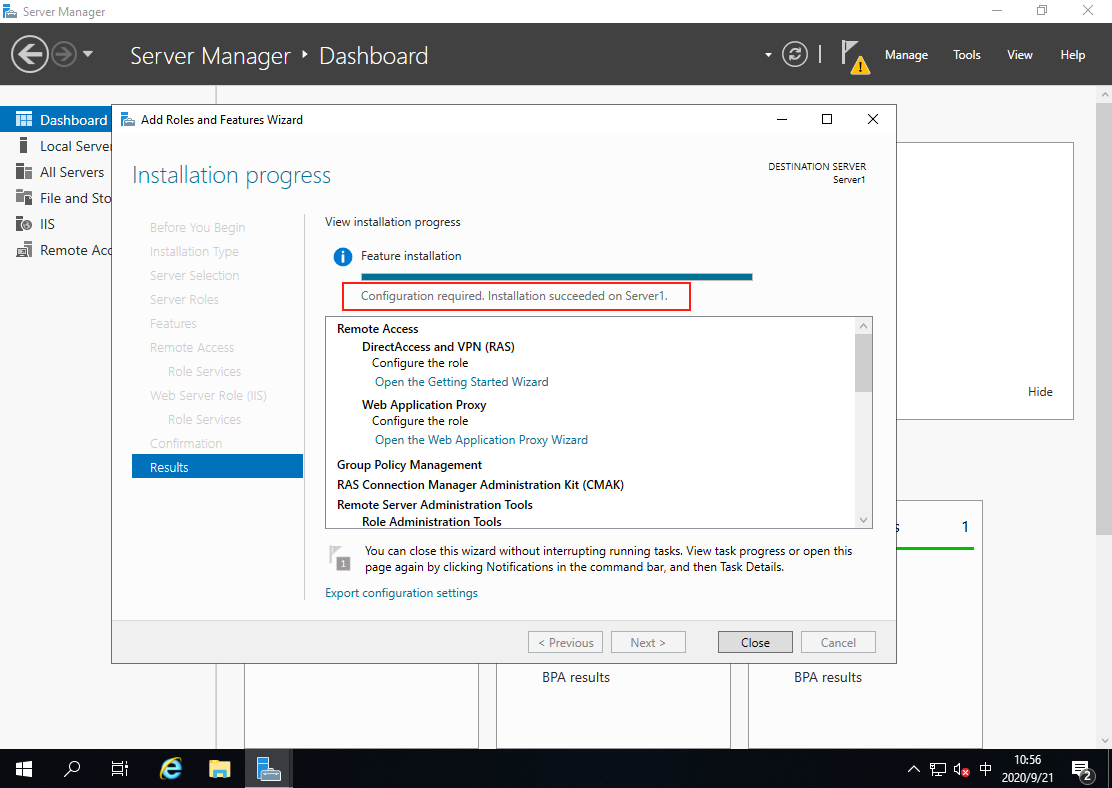The width and height of the screenshot is (1112, 788).
Task: Click Remote Server Administration Tools entry
Action: point(435,504)
